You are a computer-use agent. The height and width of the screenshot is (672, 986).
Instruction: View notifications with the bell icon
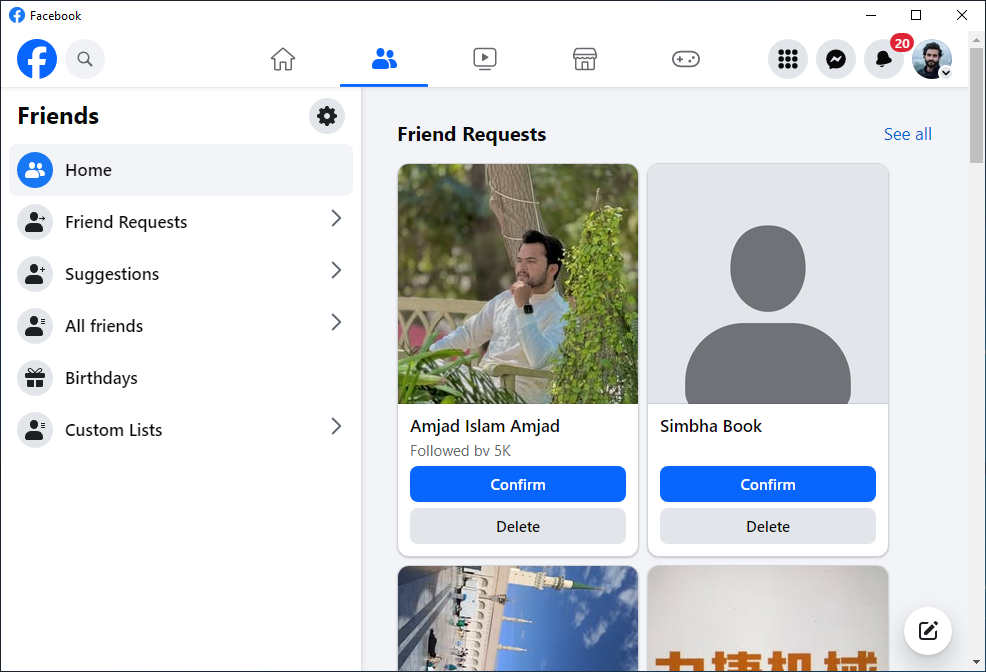click(x=884, y=59)
